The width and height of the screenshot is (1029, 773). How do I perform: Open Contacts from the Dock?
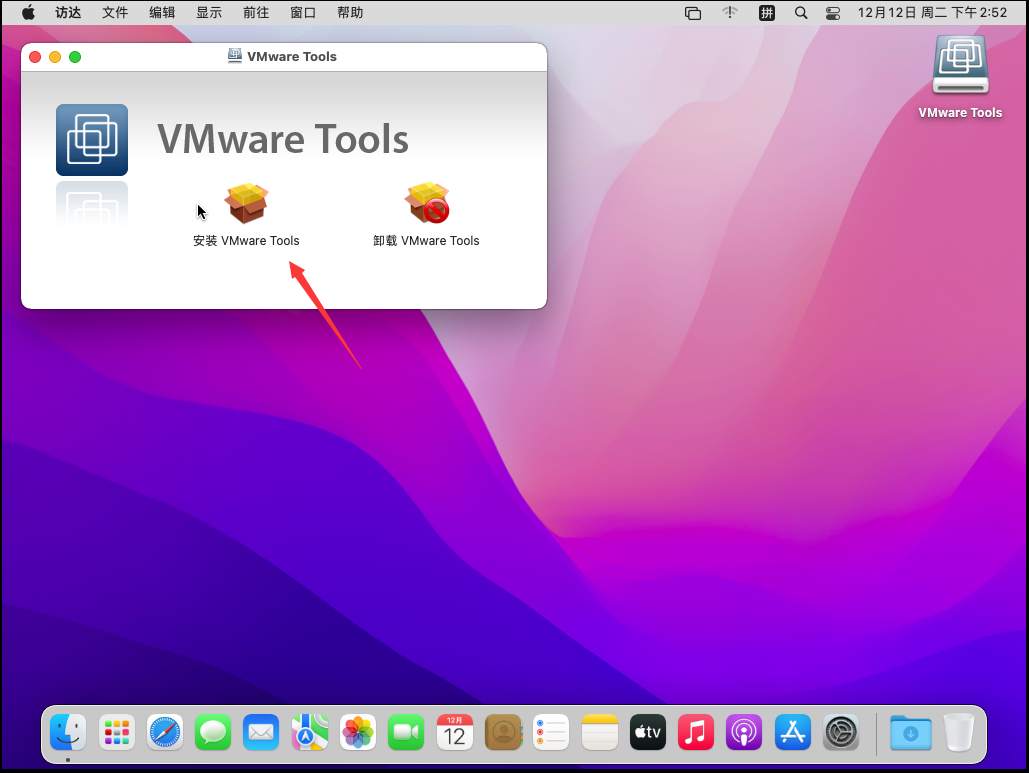pos(503,732)
